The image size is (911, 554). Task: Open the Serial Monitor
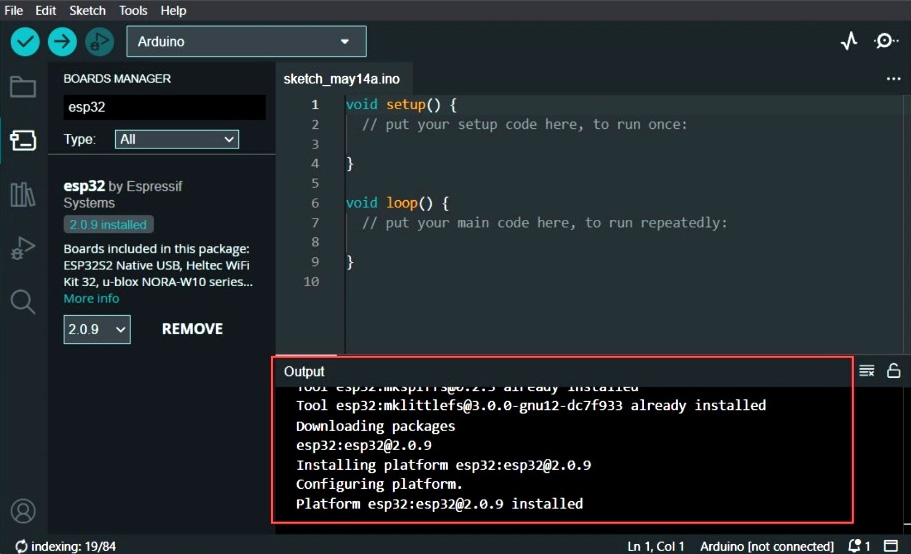click(885, 41)
